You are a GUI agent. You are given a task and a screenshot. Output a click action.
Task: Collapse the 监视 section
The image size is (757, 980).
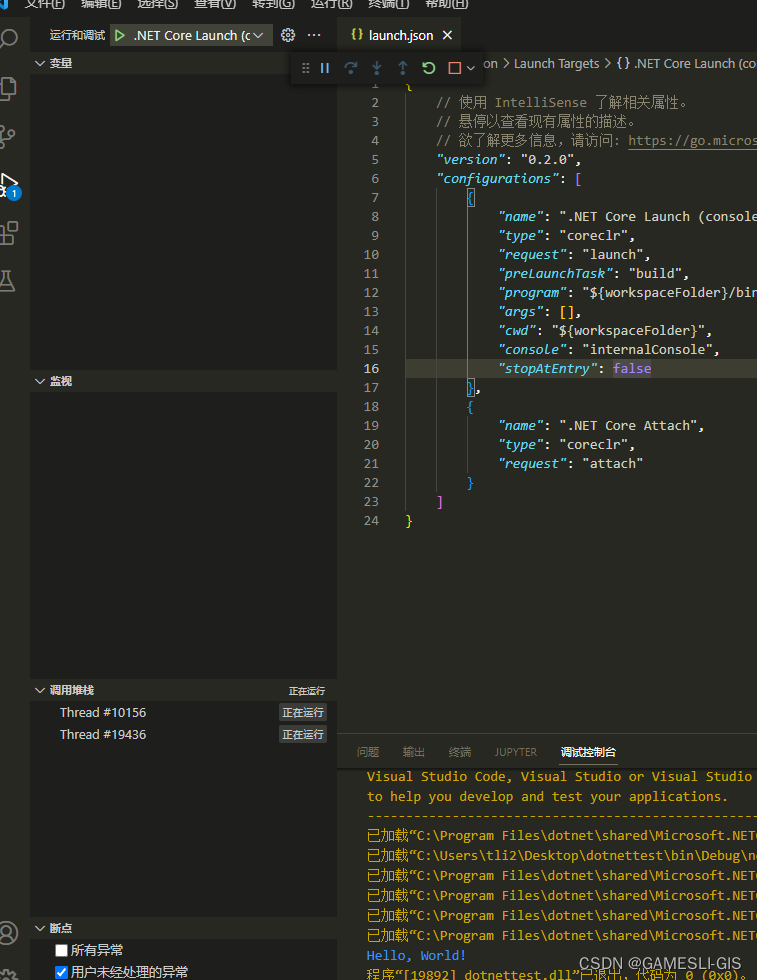point(40,381)
